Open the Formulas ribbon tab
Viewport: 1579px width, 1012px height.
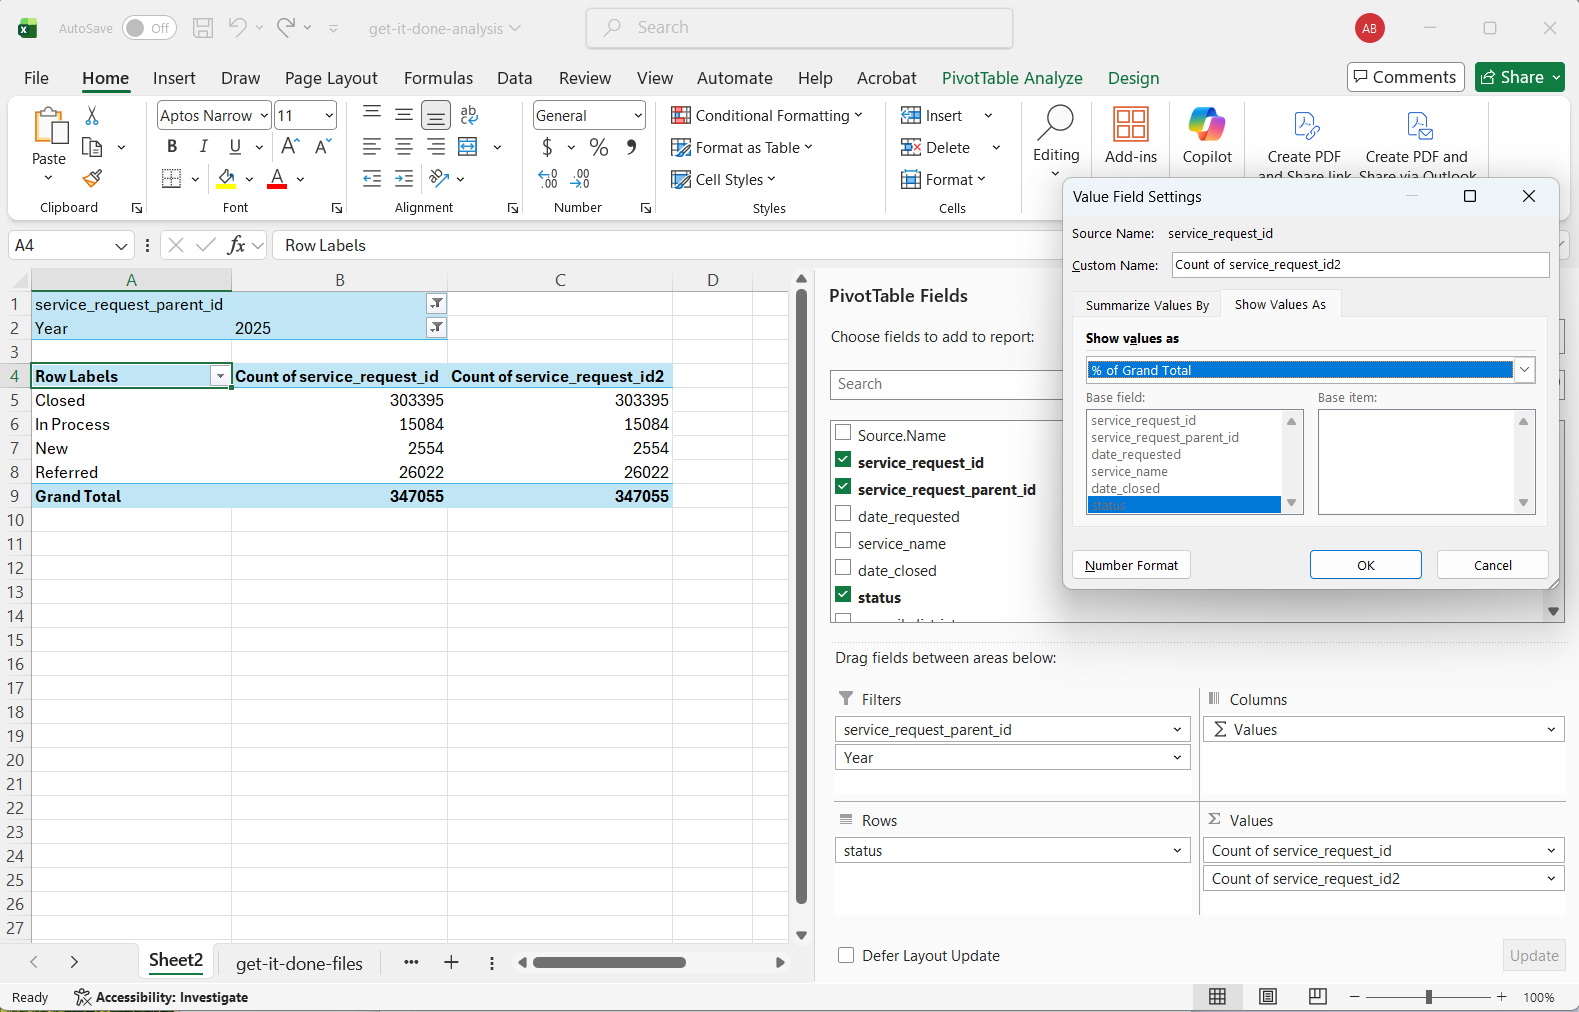[x=438, y=78]
